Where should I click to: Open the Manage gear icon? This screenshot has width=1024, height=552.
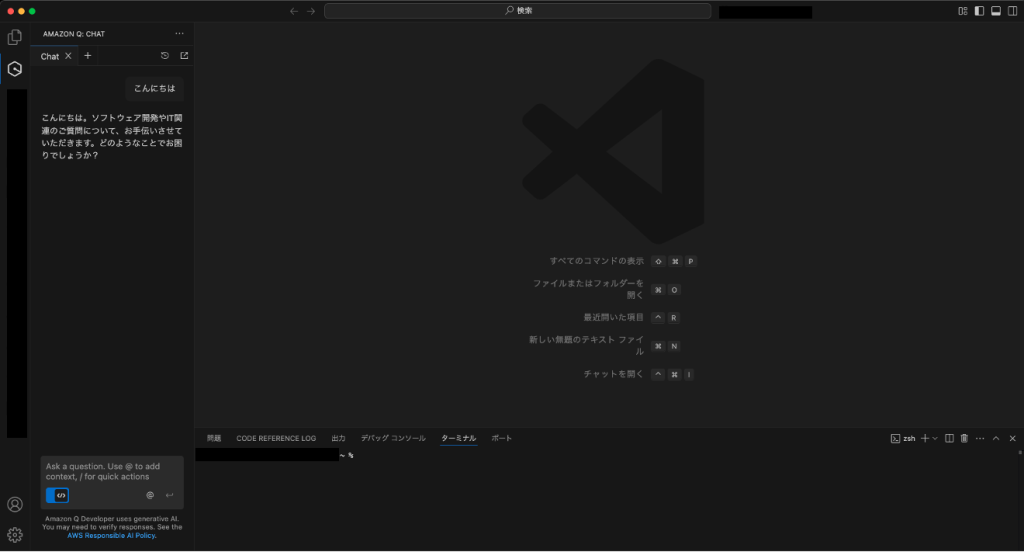[x=14, y=535]
